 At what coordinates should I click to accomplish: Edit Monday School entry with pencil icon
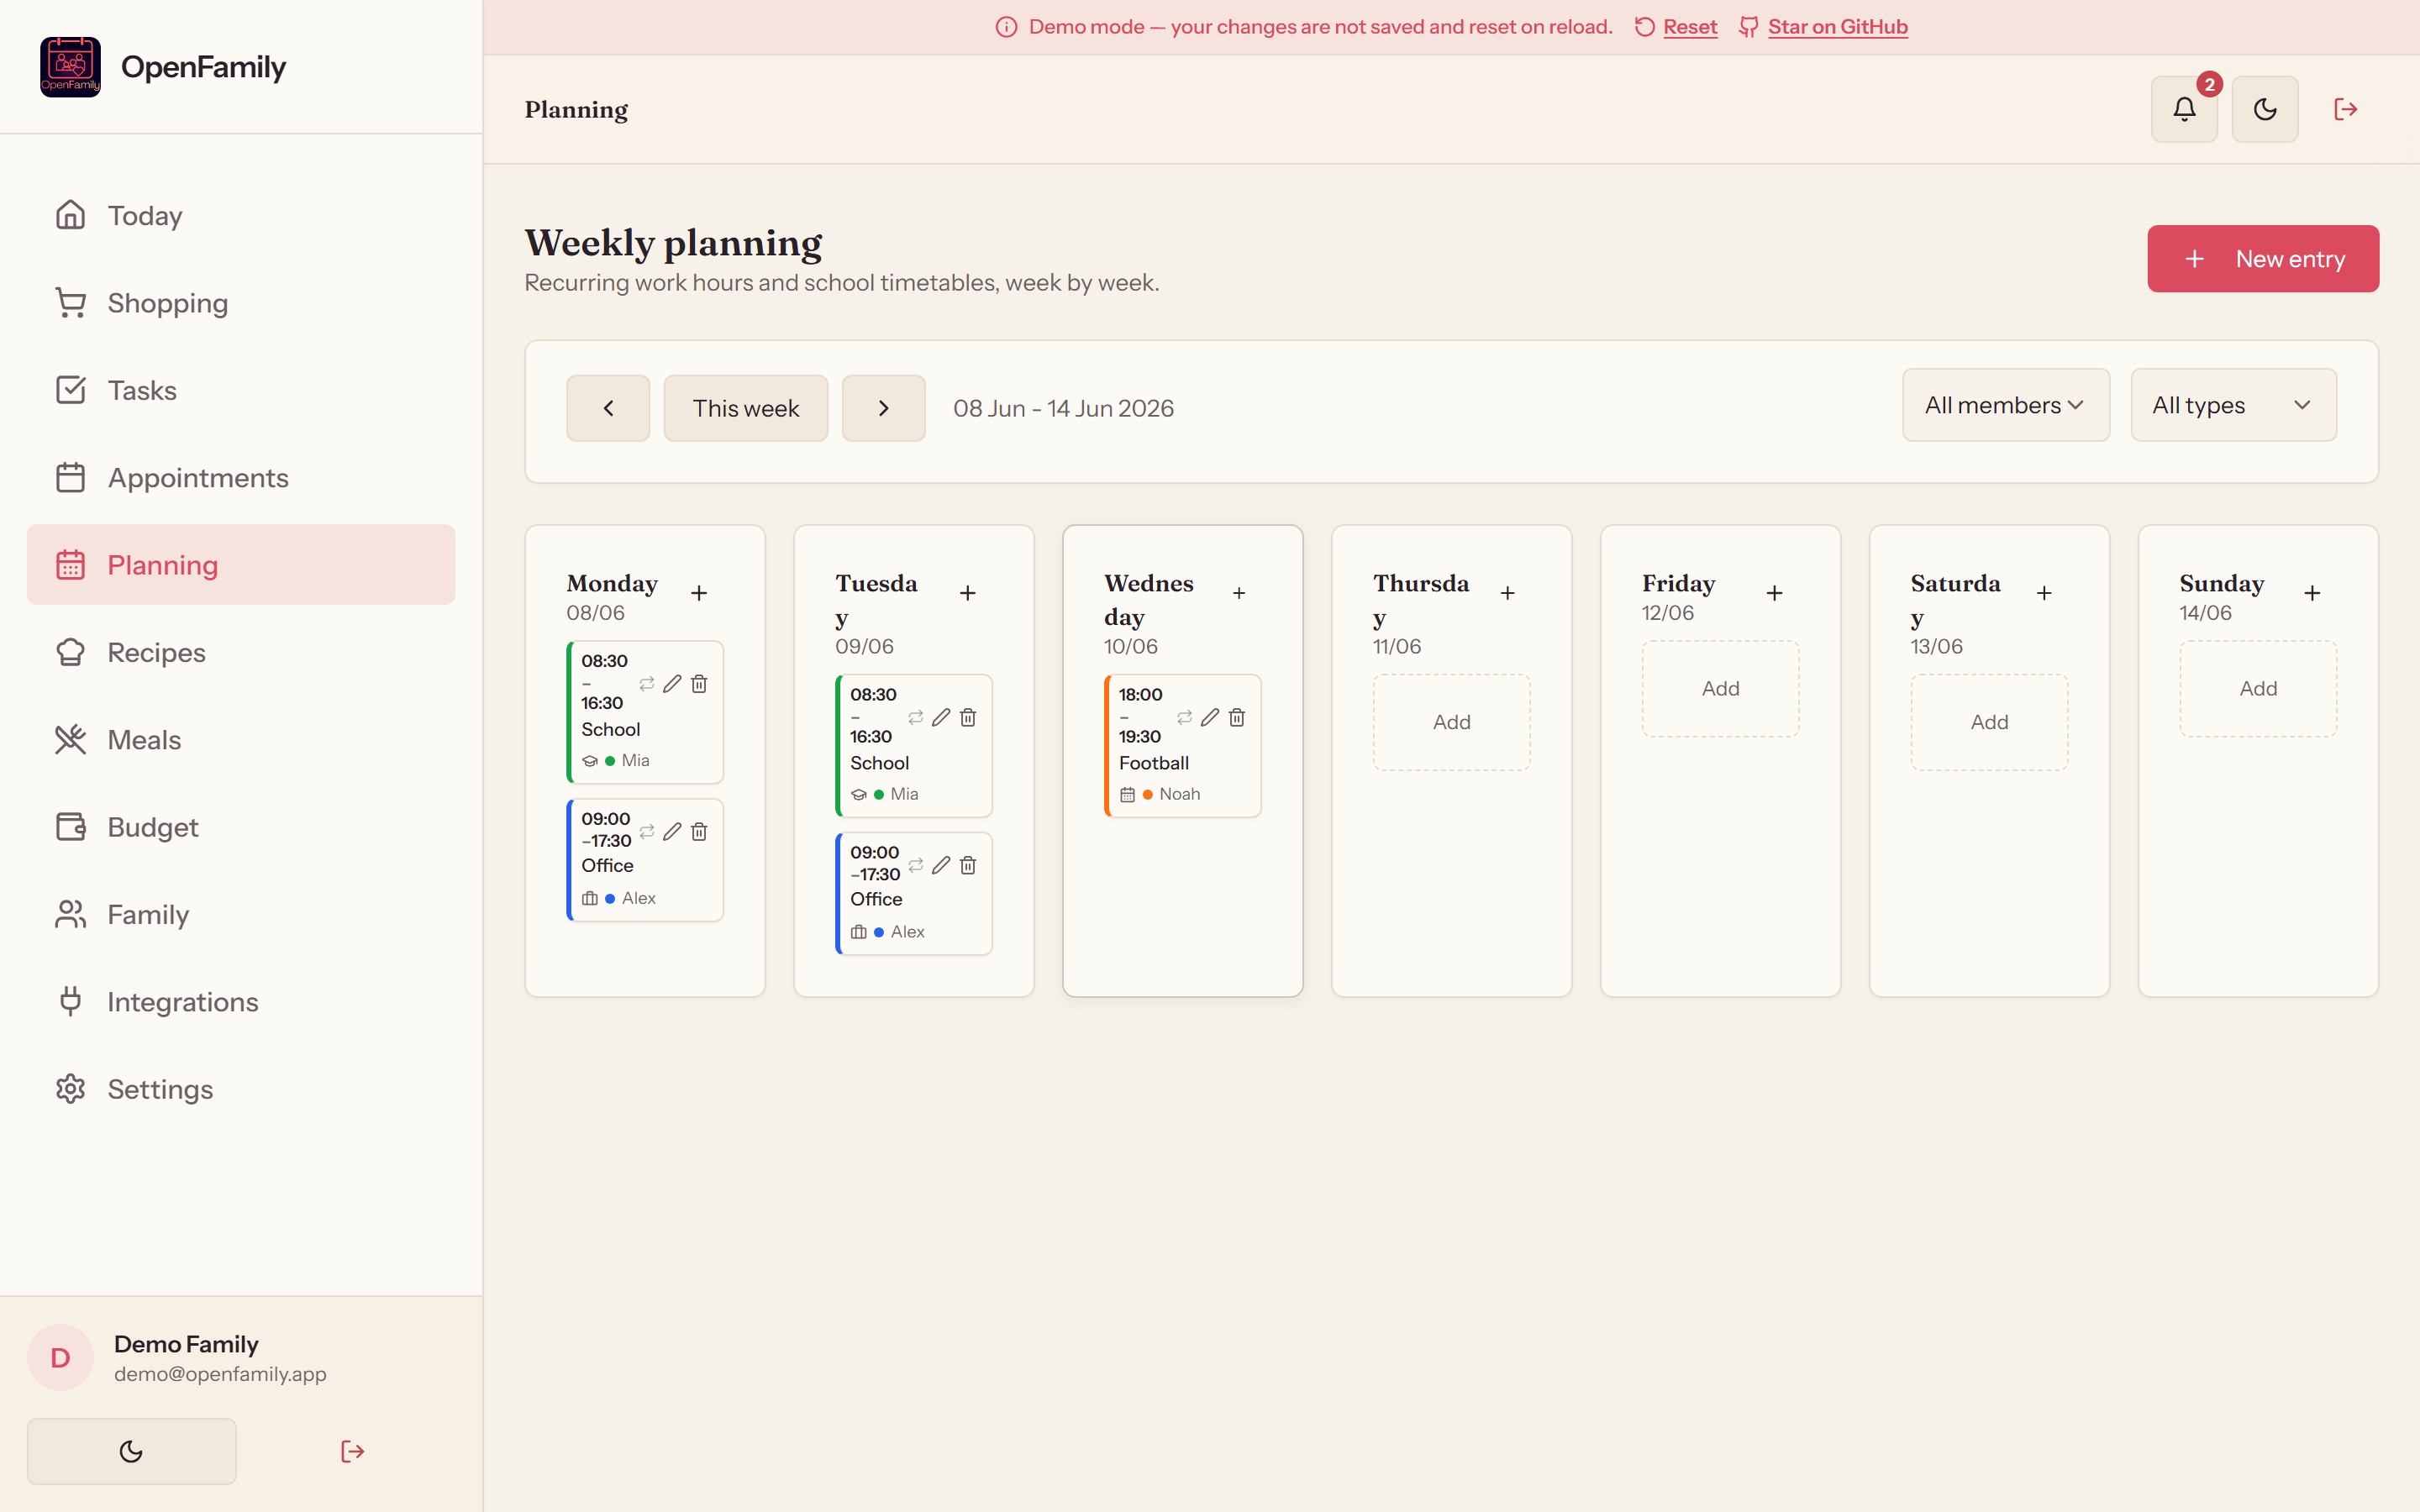[x=672, y=684]
